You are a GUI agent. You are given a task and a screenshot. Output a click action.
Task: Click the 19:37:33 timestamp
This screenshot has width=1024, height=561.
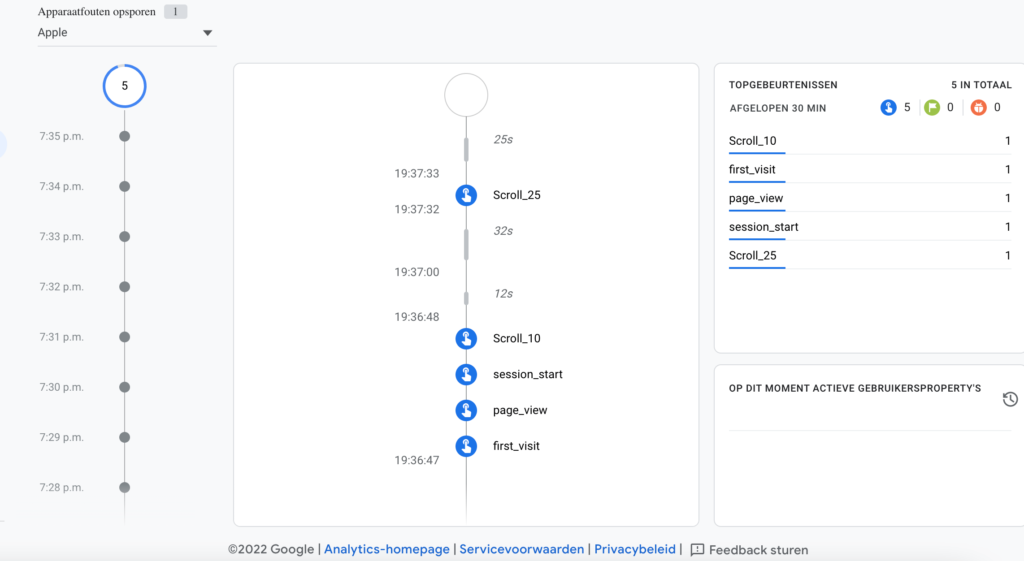tap(417, 174)
